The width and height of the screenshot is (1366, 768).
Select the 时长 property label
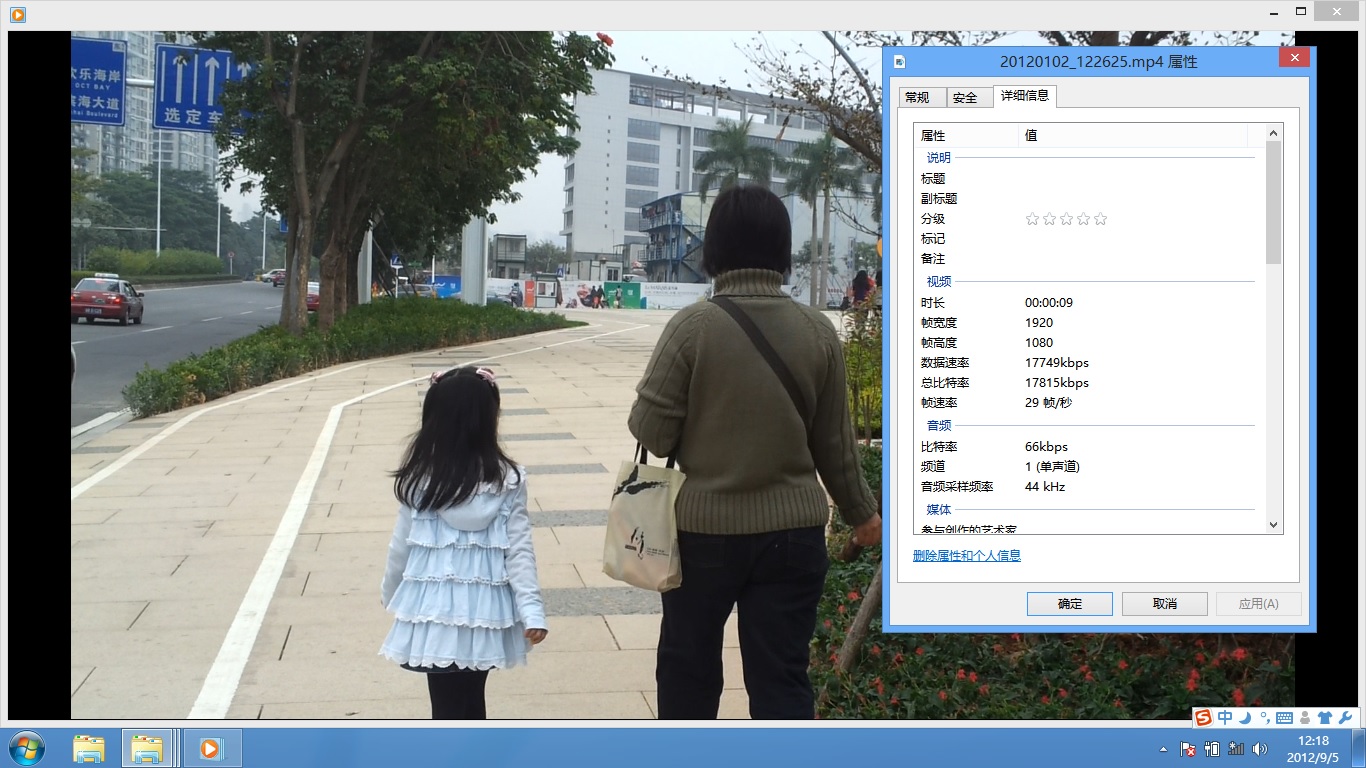point(933,303)
